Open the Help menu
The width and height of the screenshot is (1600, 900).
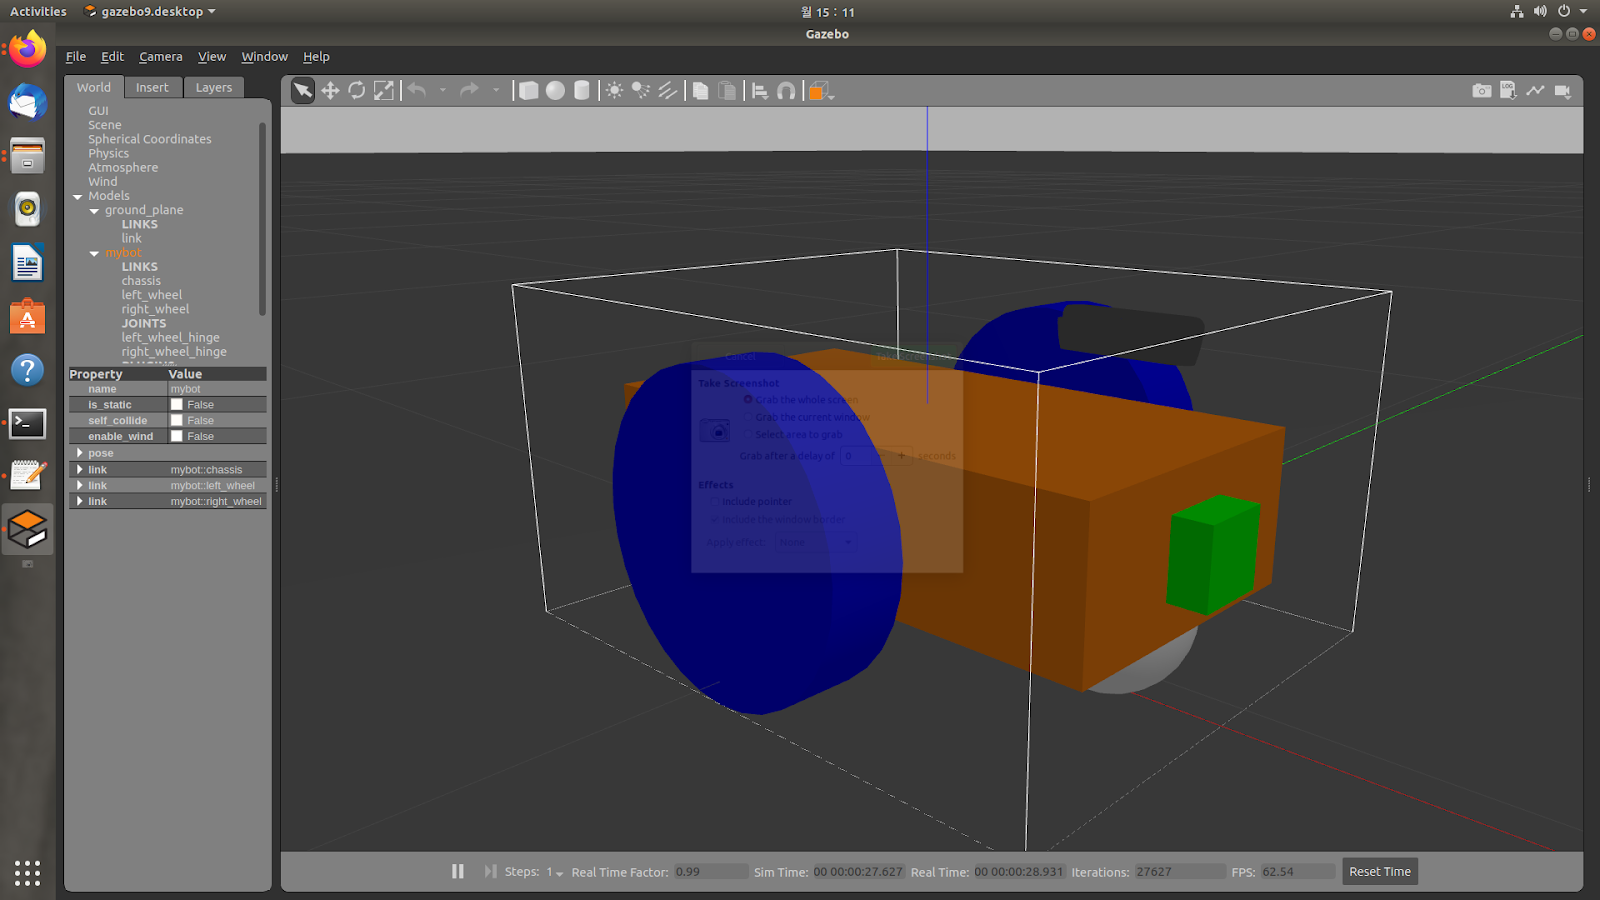(x=317, y=57)
